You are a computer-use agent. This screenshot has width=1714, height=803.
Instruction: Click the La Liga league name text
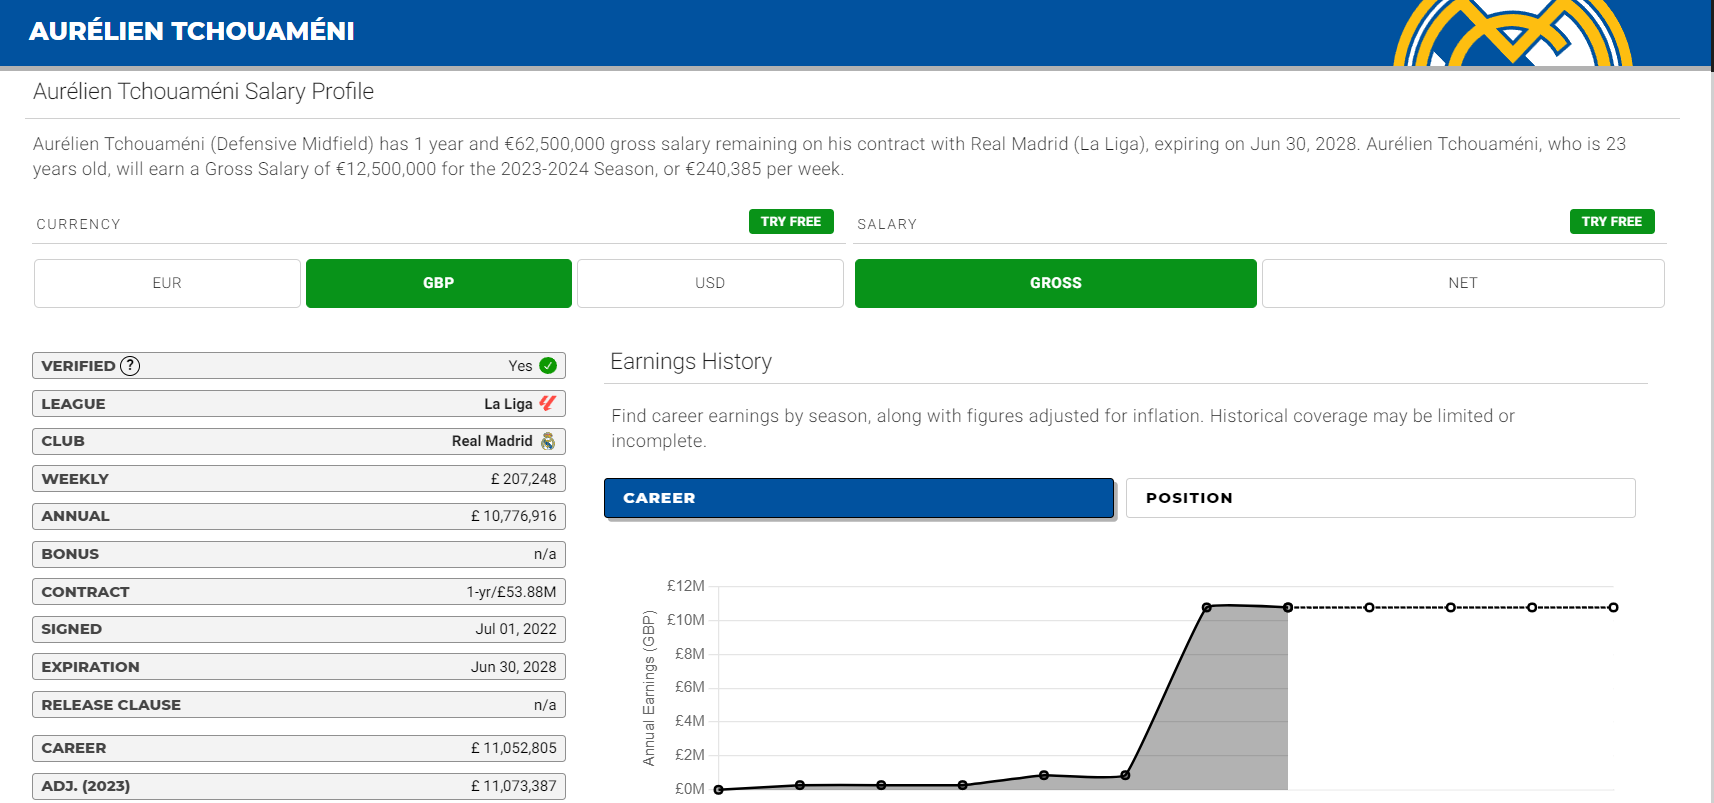tap(508, 404)
